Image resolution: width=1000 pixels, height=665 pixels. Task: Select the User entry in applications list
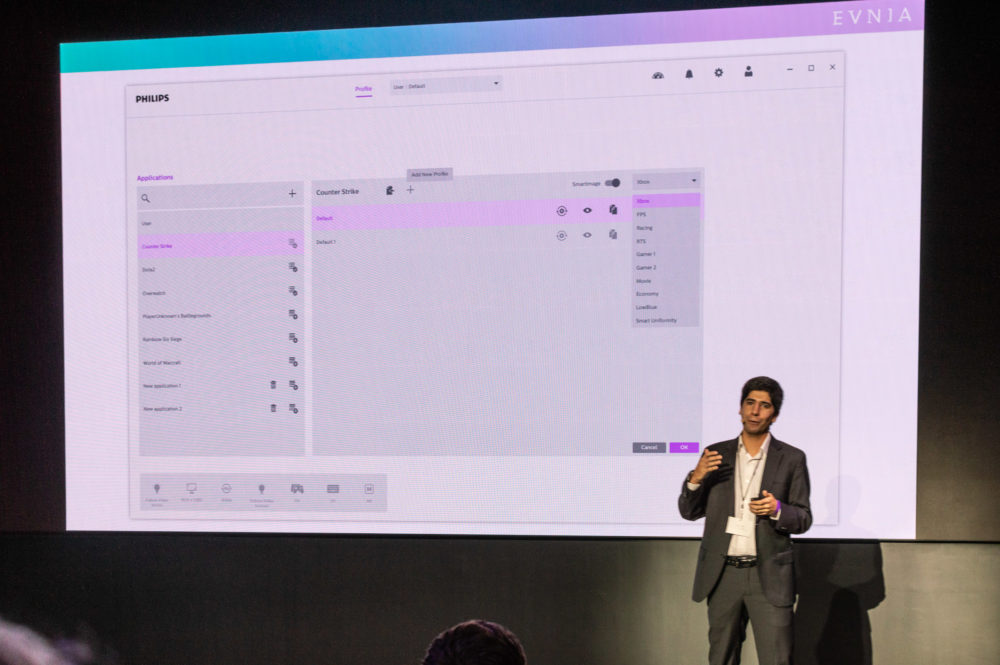coord(221,223)
